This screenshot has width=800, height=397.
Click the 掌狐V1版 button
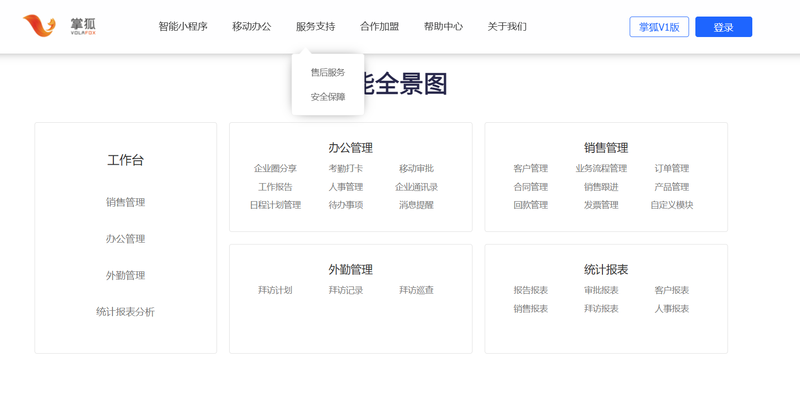click(659, 27)
